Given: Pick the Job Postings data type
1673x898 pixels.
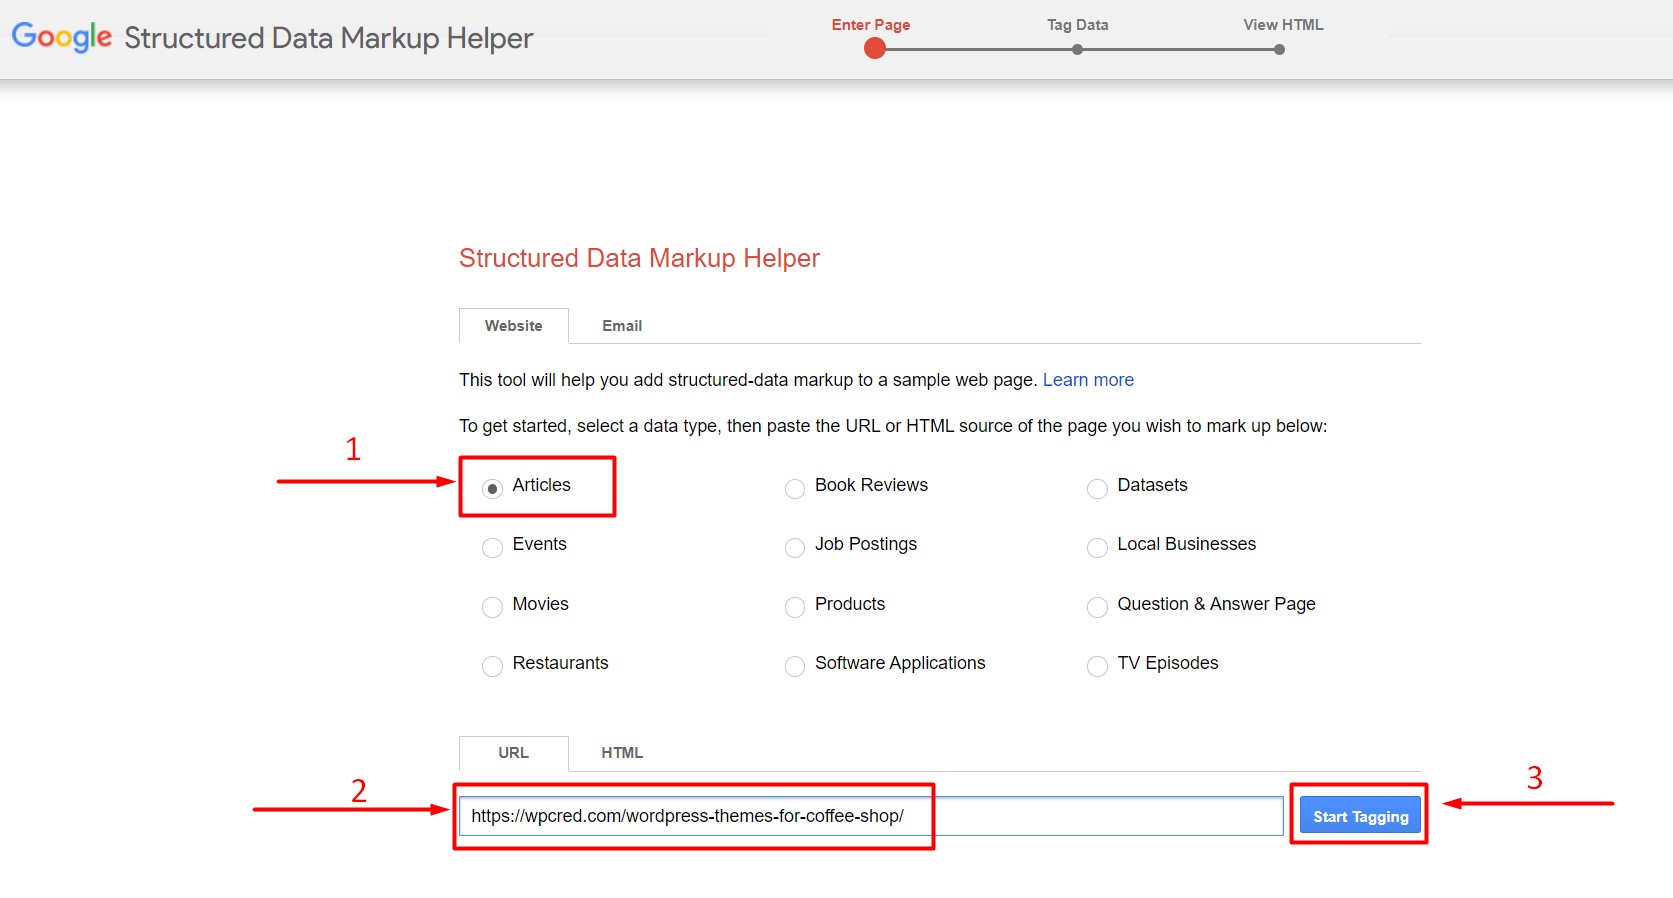Looking at the screenshot, I should click(795, 548).
